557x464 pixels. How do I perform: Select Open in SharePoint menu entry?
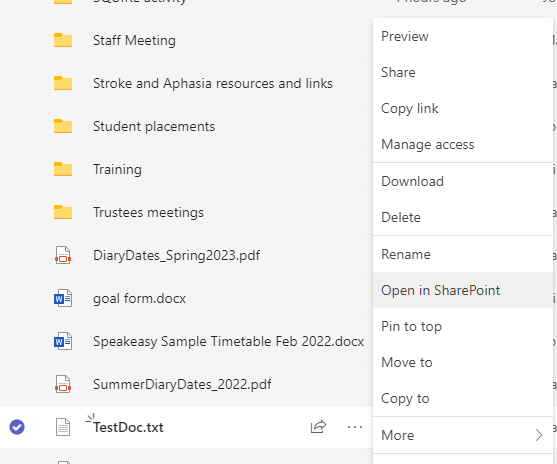click(463, 290)
